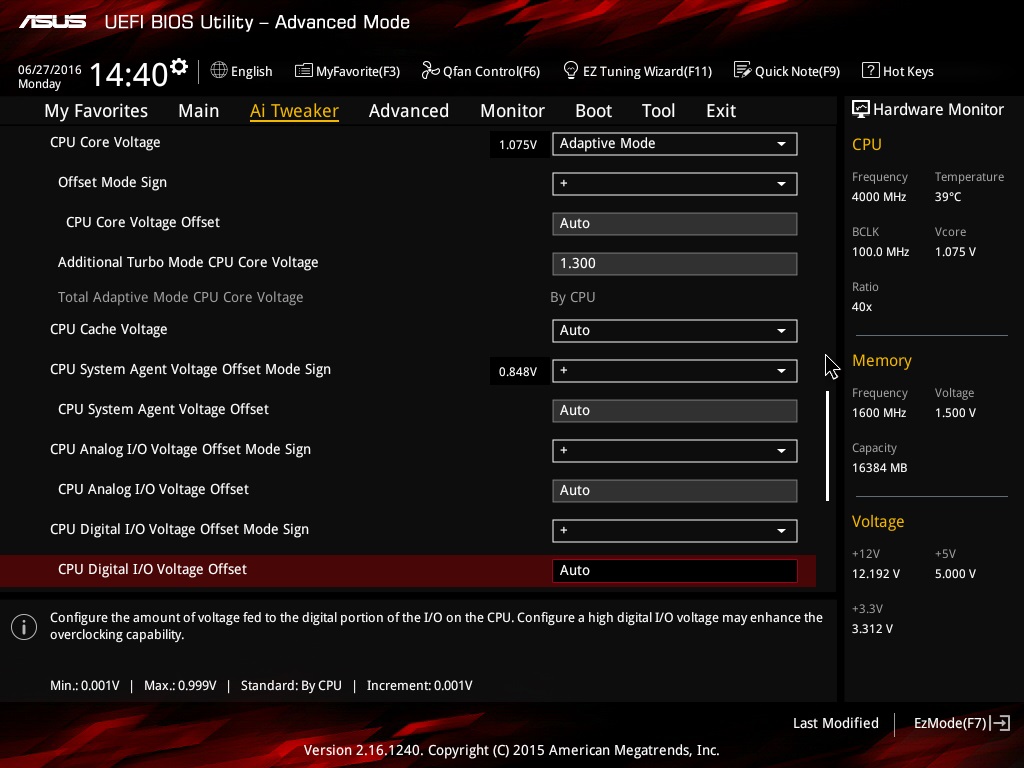Click the settings gear next to clock
1024x768 pixels.
[179, 66]
